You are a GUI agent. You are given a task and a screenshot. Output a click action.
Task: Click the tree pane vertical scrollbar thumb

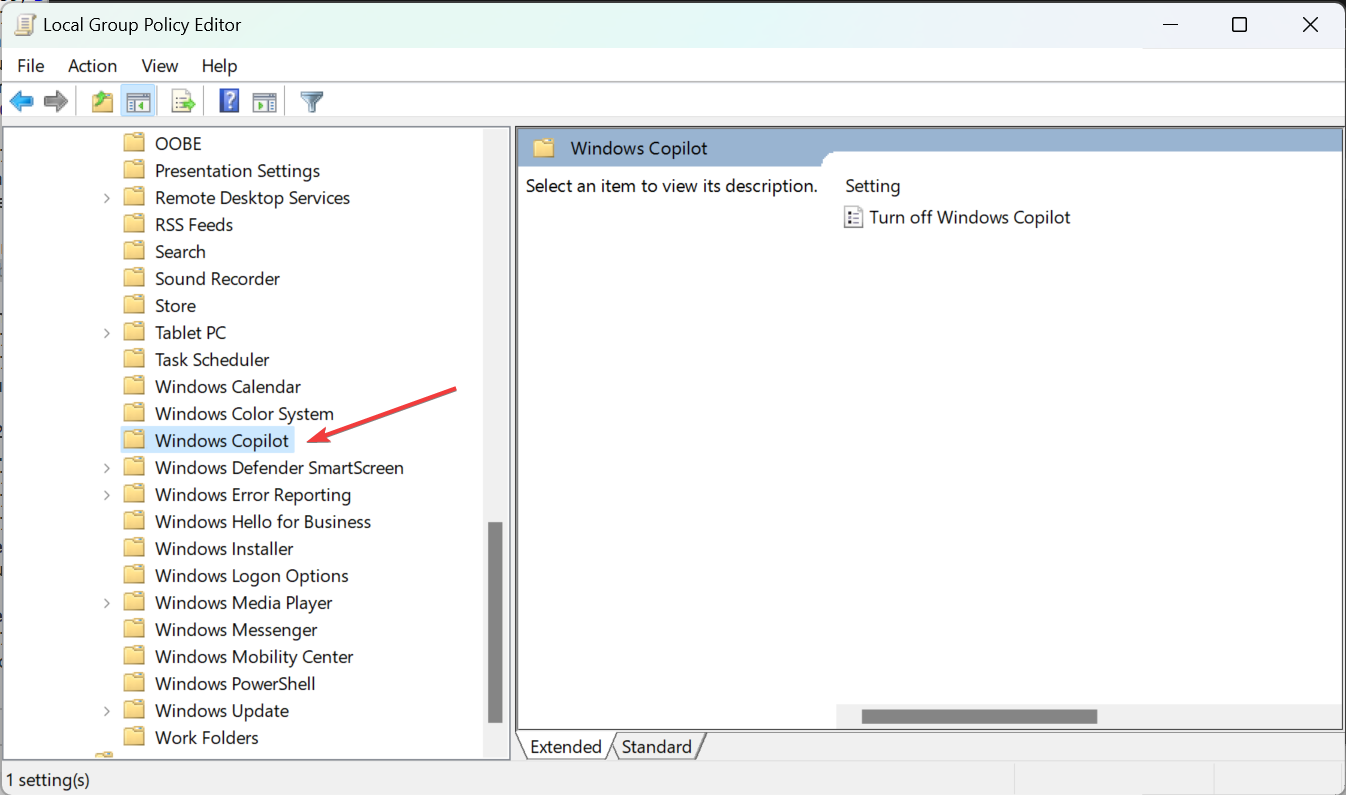click(495, 621)
